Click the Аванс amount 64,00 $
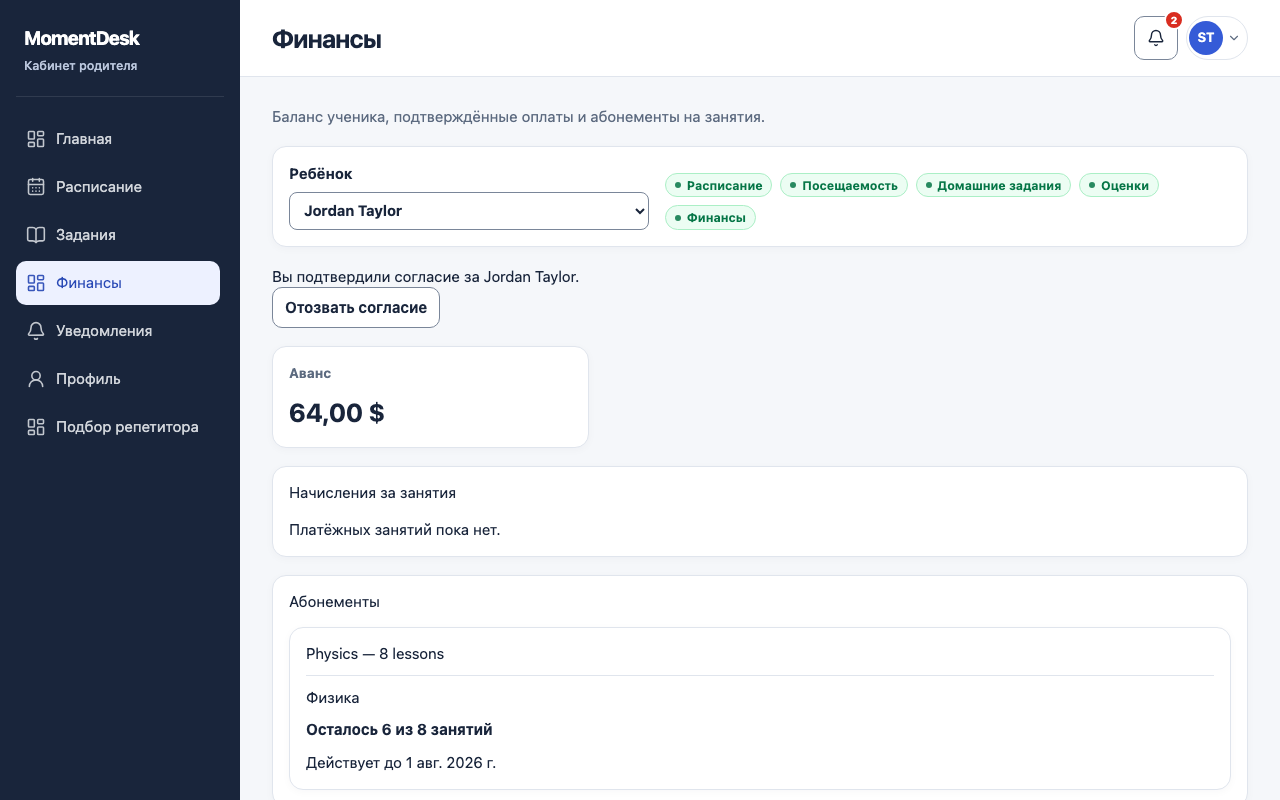This screenshot has width=1280, height=800. (x=337, y=412)
